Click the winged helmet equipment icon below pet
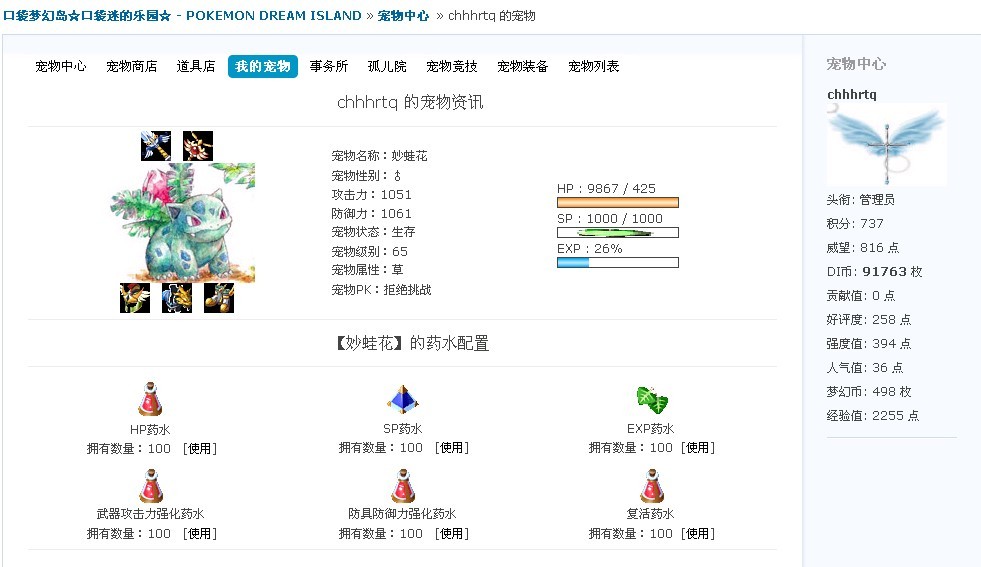Image resolution: width=981 pixels, height=567 pixels. click(x=135, y=298)
